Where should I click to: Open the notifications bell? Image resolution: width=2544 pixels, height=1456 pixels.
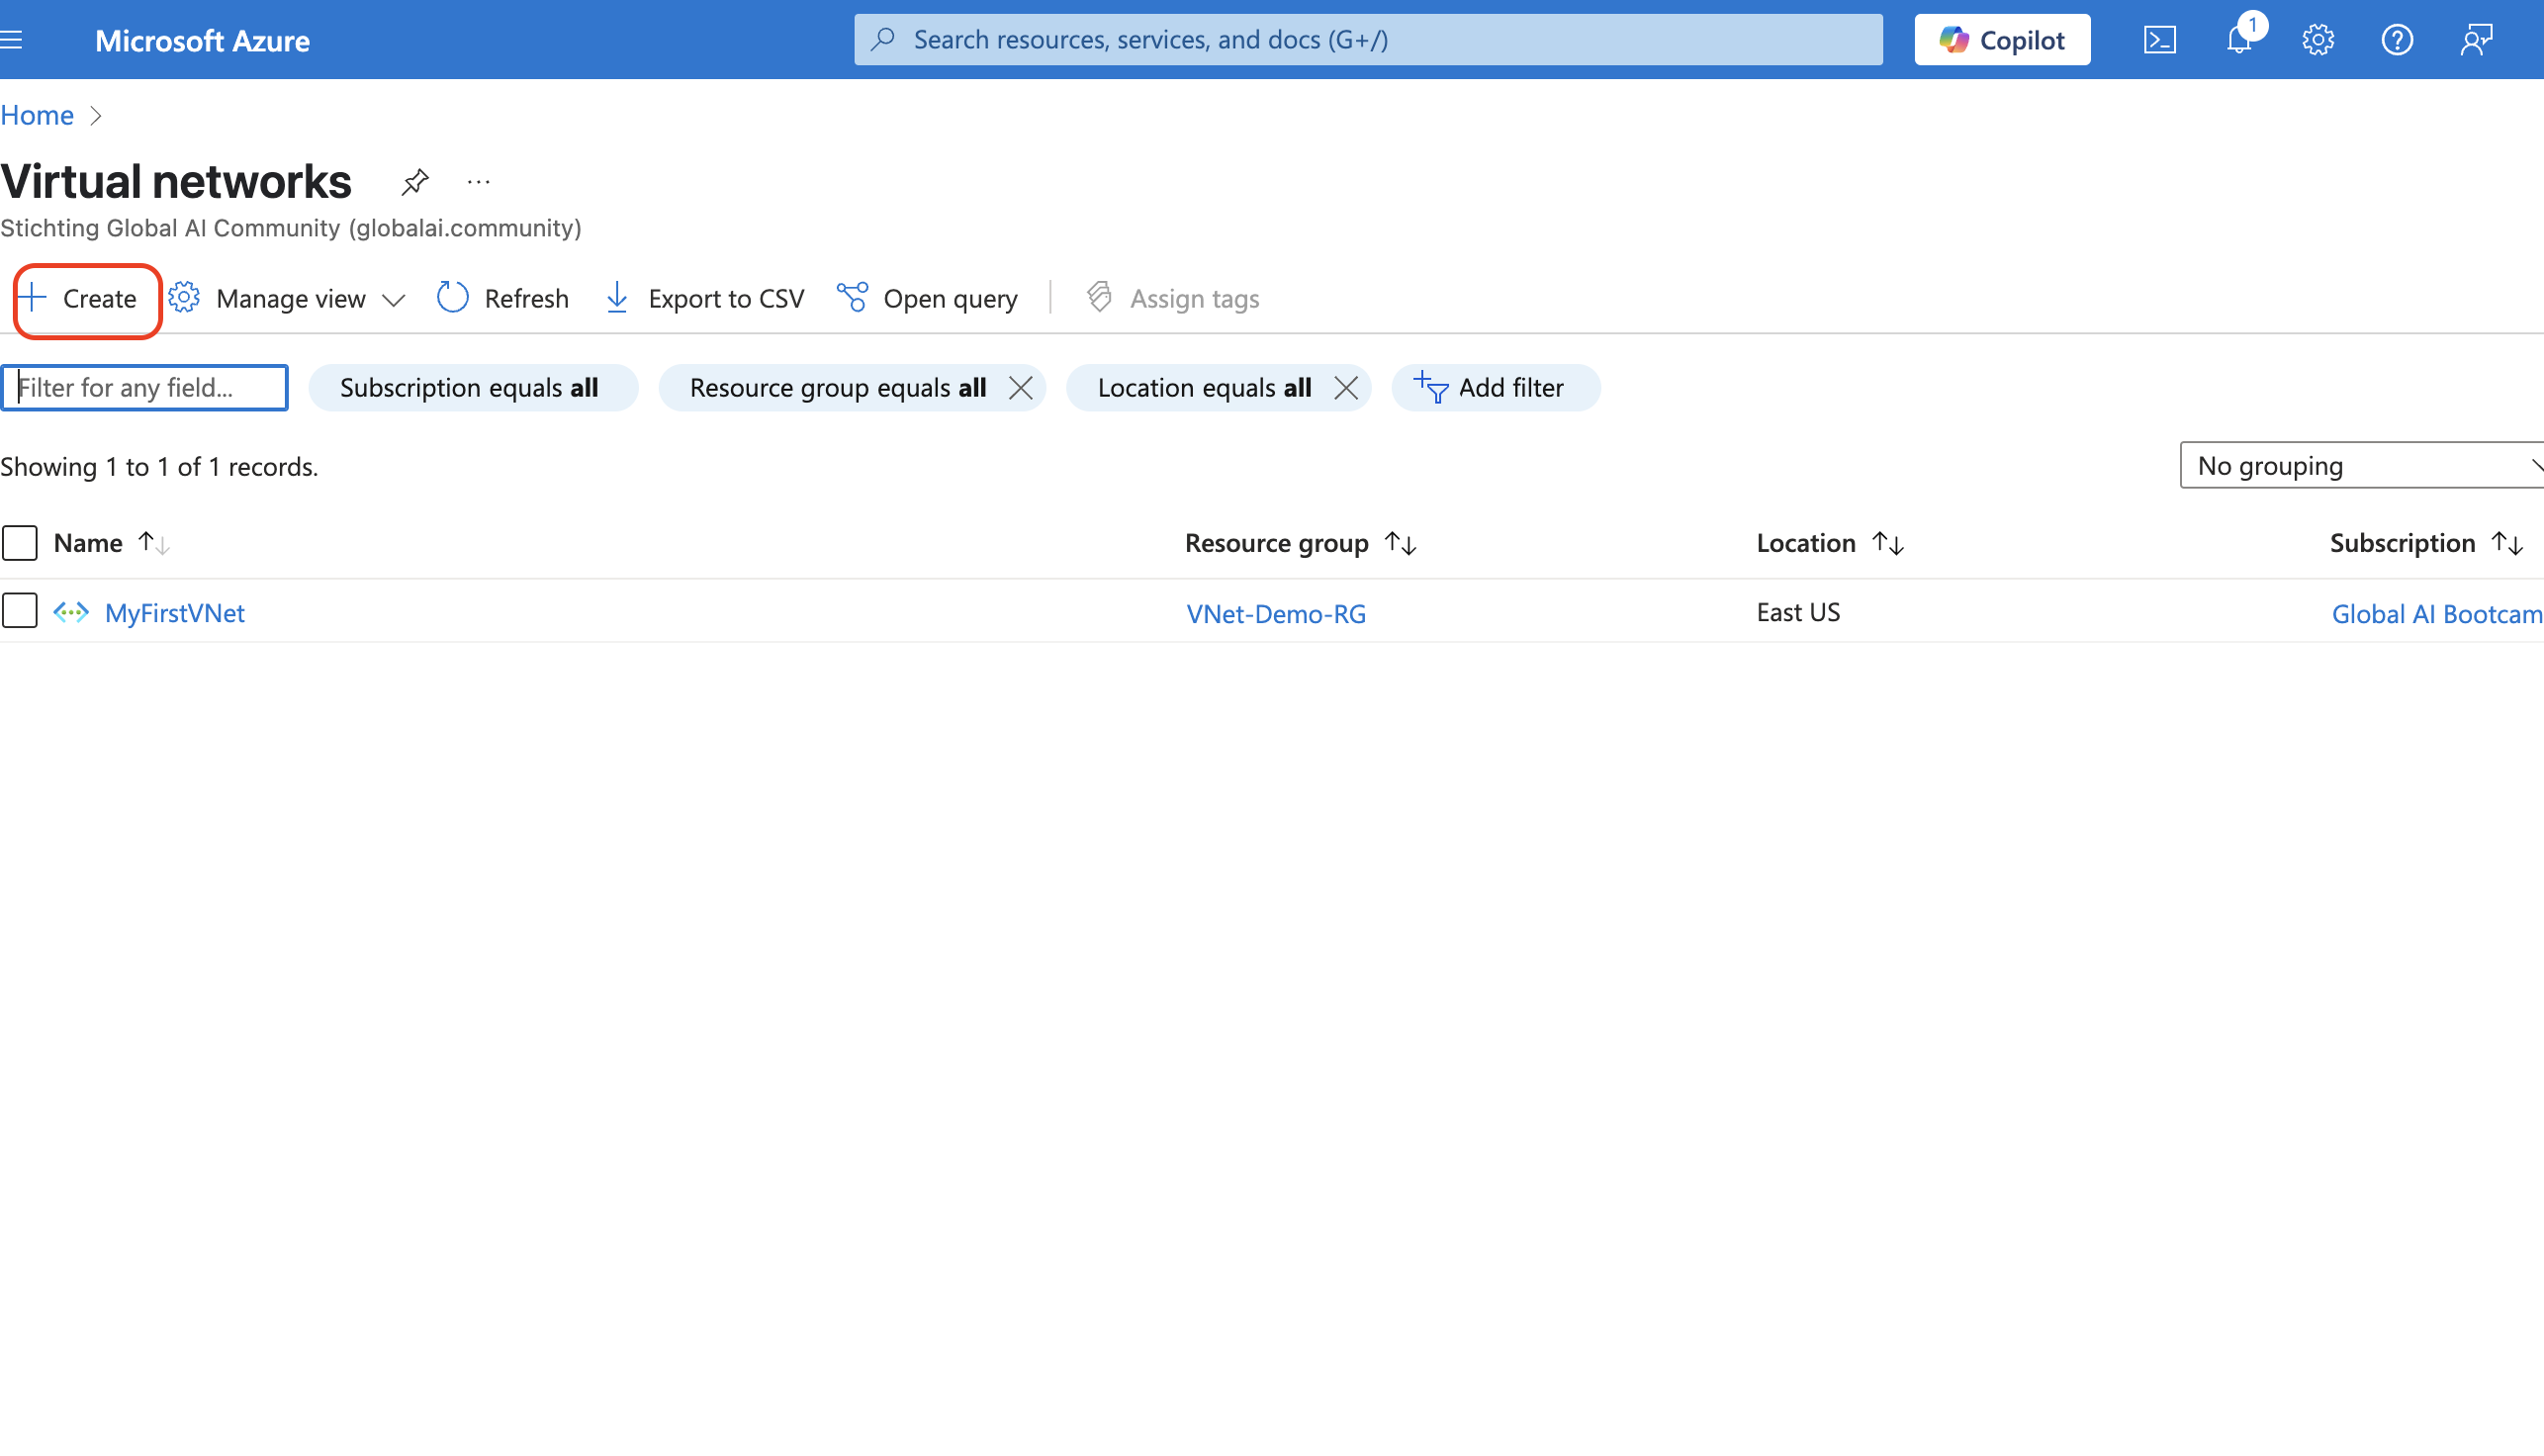pos(2239,40)
